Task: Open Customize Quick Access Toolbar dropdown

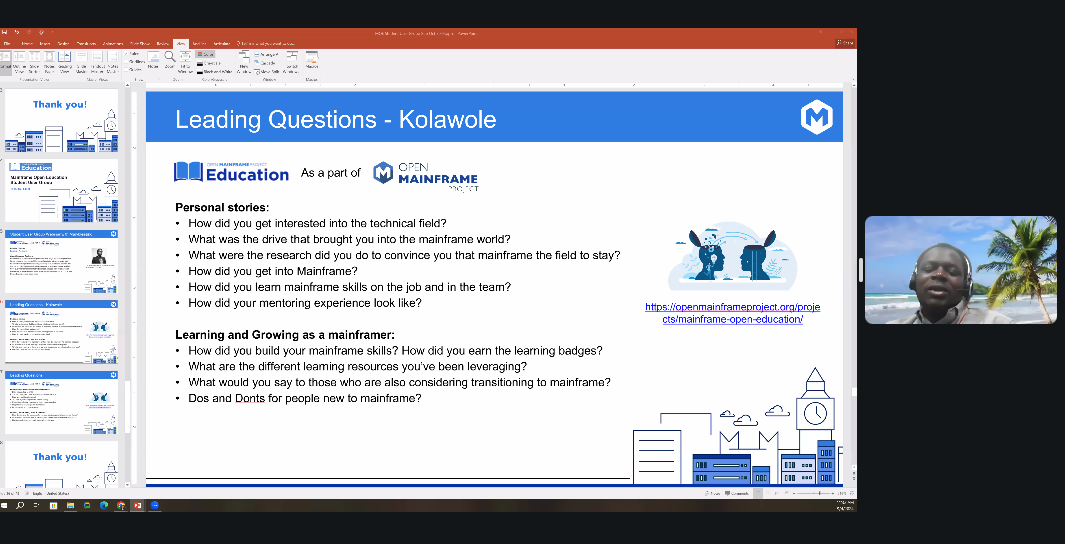Action: tap(52, 32)
